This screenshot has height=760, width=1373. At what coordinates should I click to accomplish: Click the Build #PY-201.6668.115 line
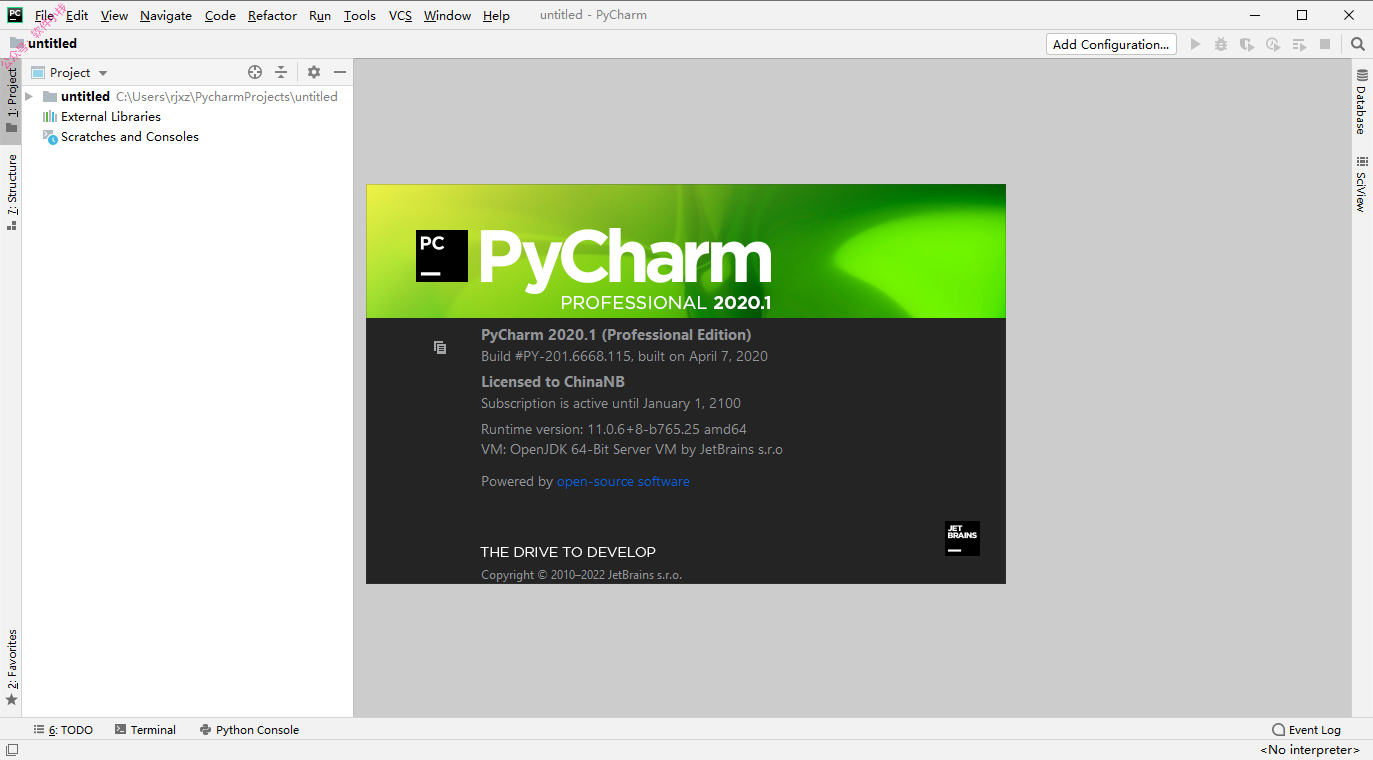624,356
